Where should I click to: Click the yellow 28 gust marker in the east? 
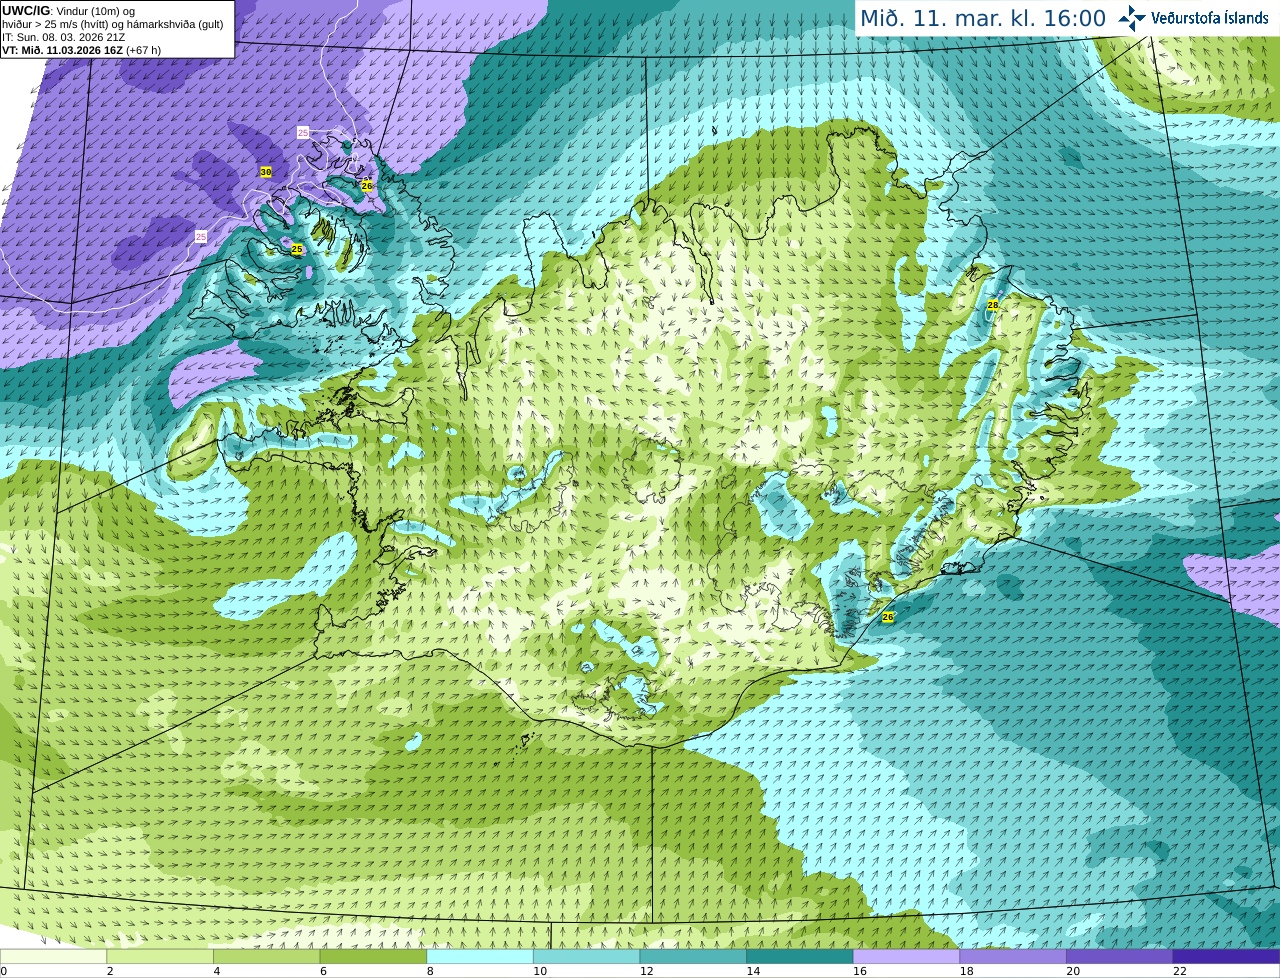coord(993,305)
